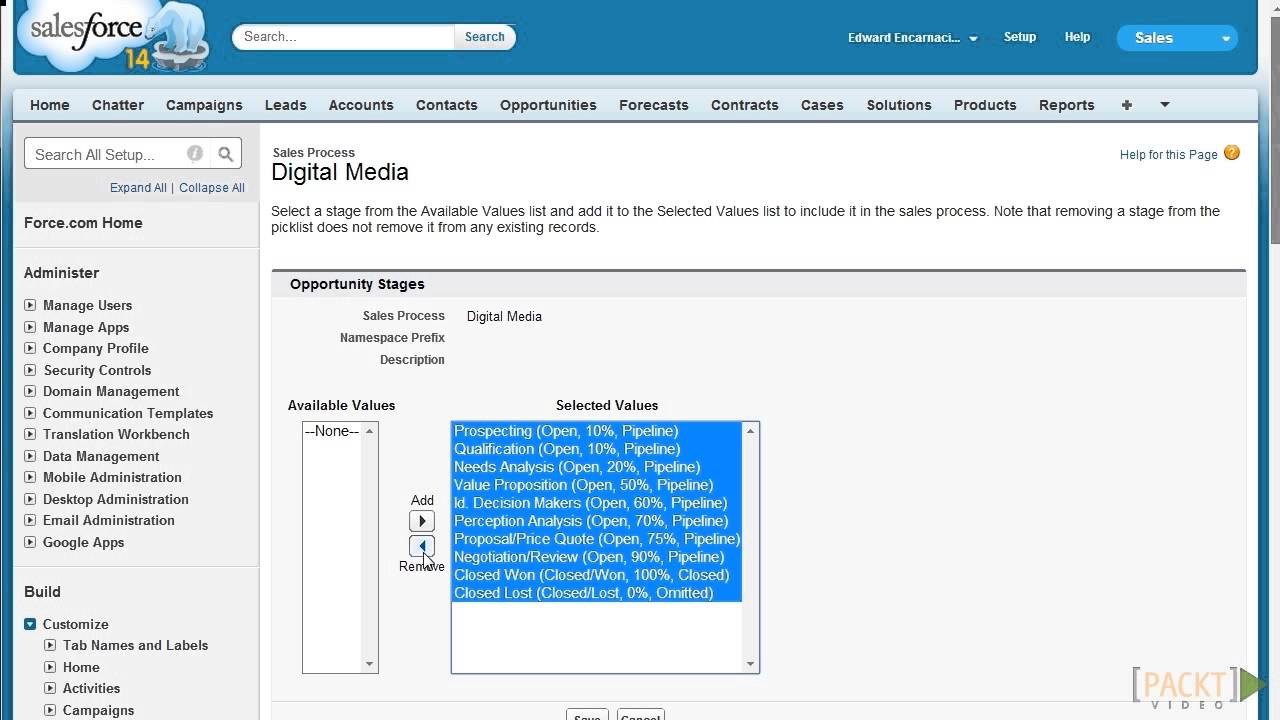The height and width of the screenshot is (720, 1280).
Task: Expand Home under Customize
Action: (x=50, y=667)
